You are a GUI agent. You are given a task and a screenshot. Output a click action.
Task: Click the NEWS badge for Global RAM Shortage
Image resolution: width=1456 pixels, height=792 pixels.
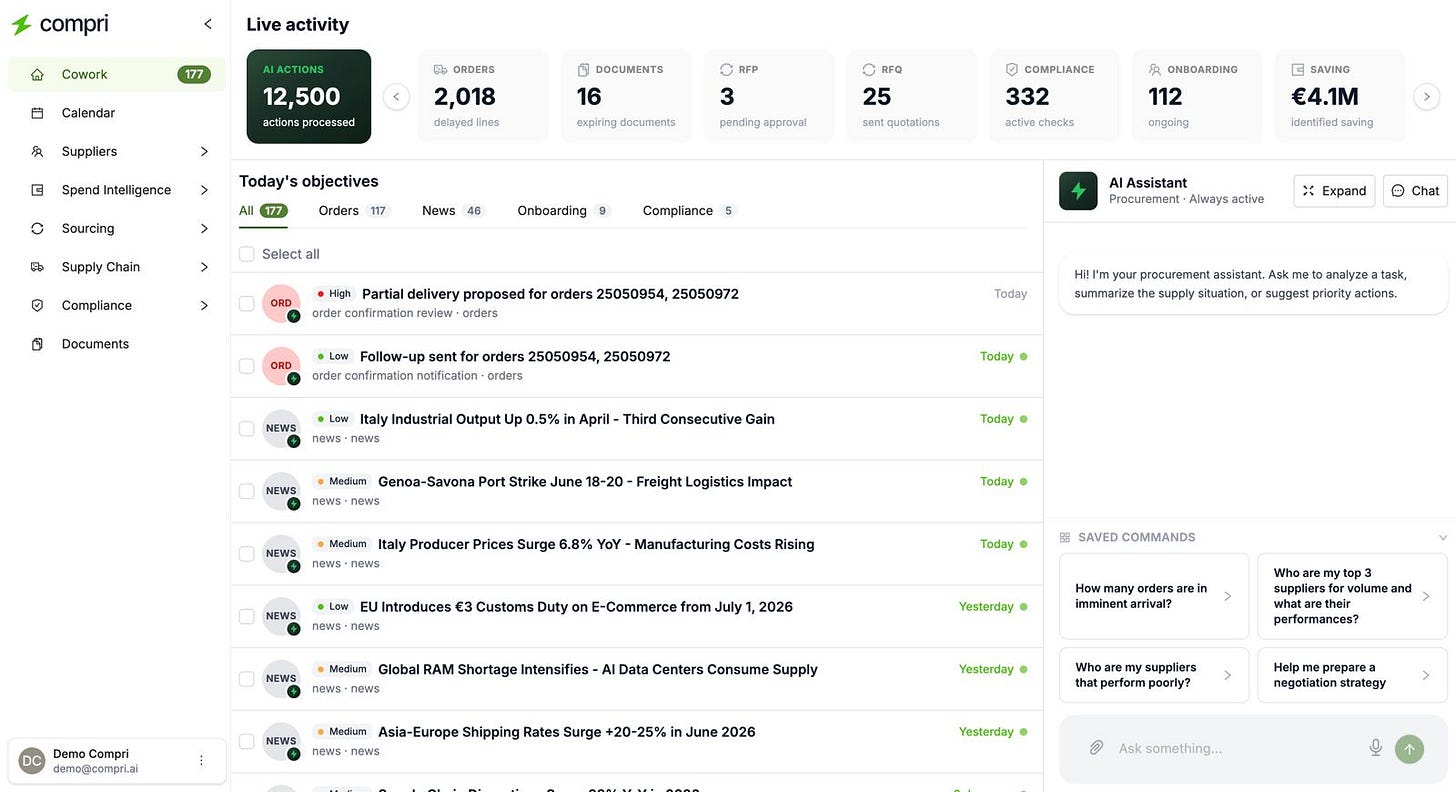click(x=281, y=678)
